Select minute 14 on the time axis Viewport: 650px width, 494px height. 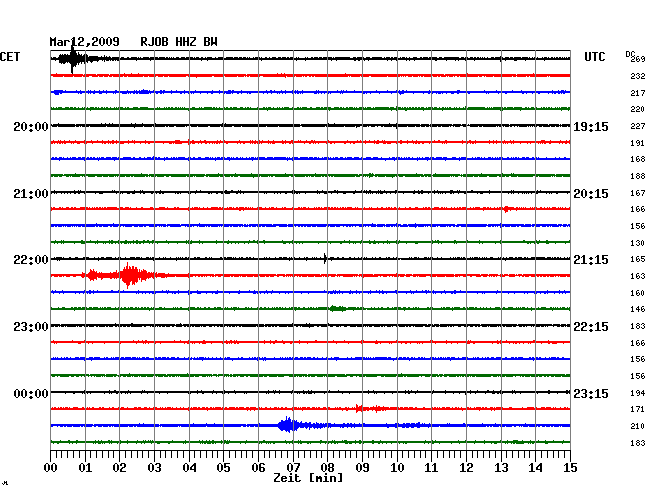(536, 468)
